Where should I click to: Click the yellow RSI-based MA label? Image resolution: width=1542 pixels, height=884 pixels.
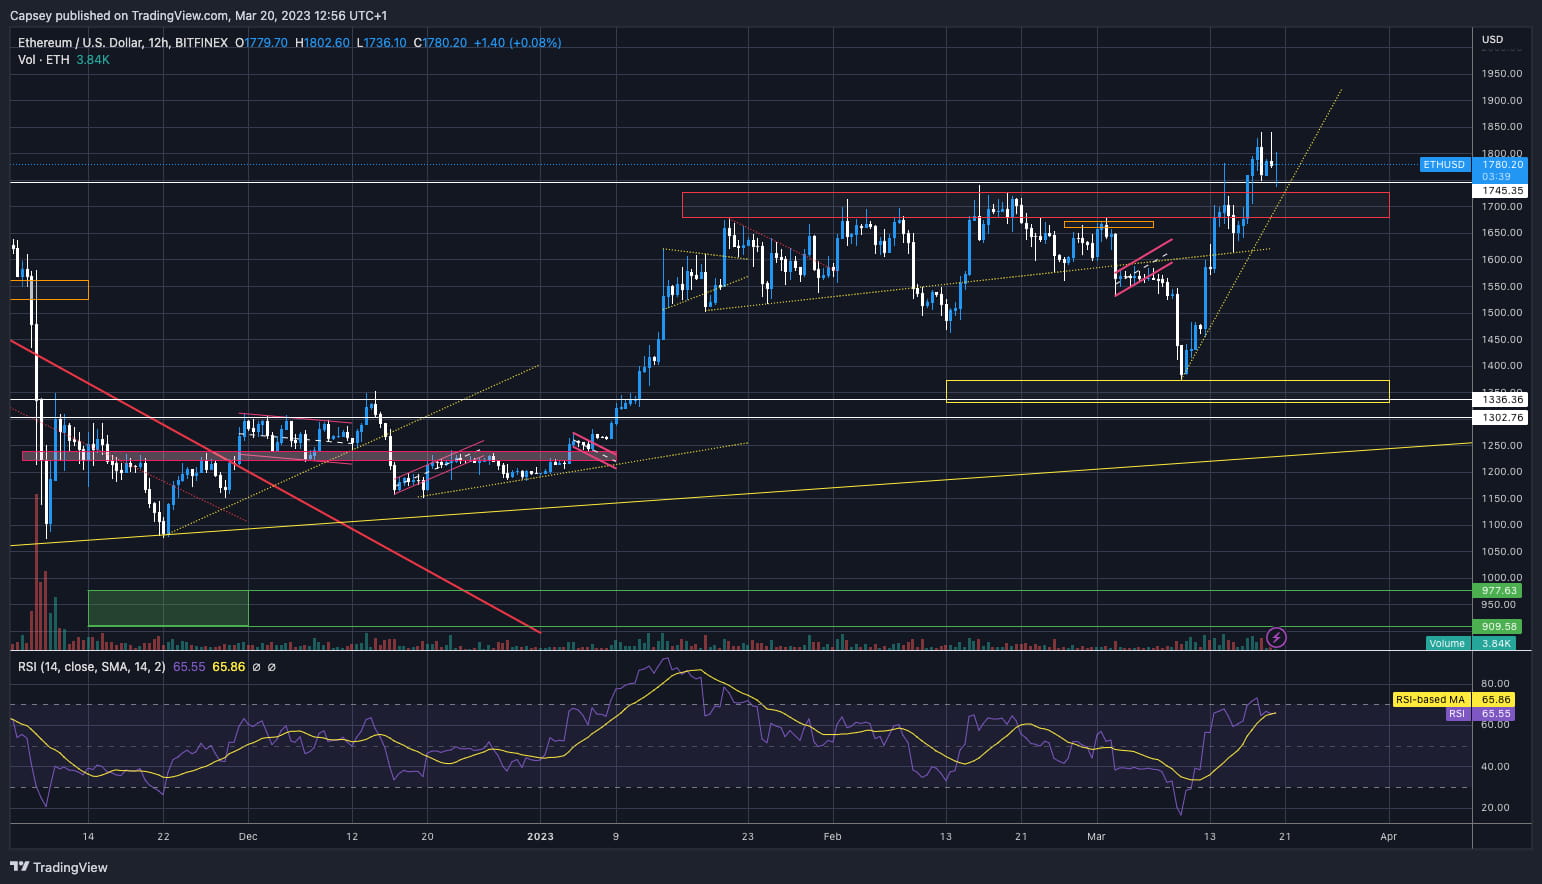[1431, 700]
